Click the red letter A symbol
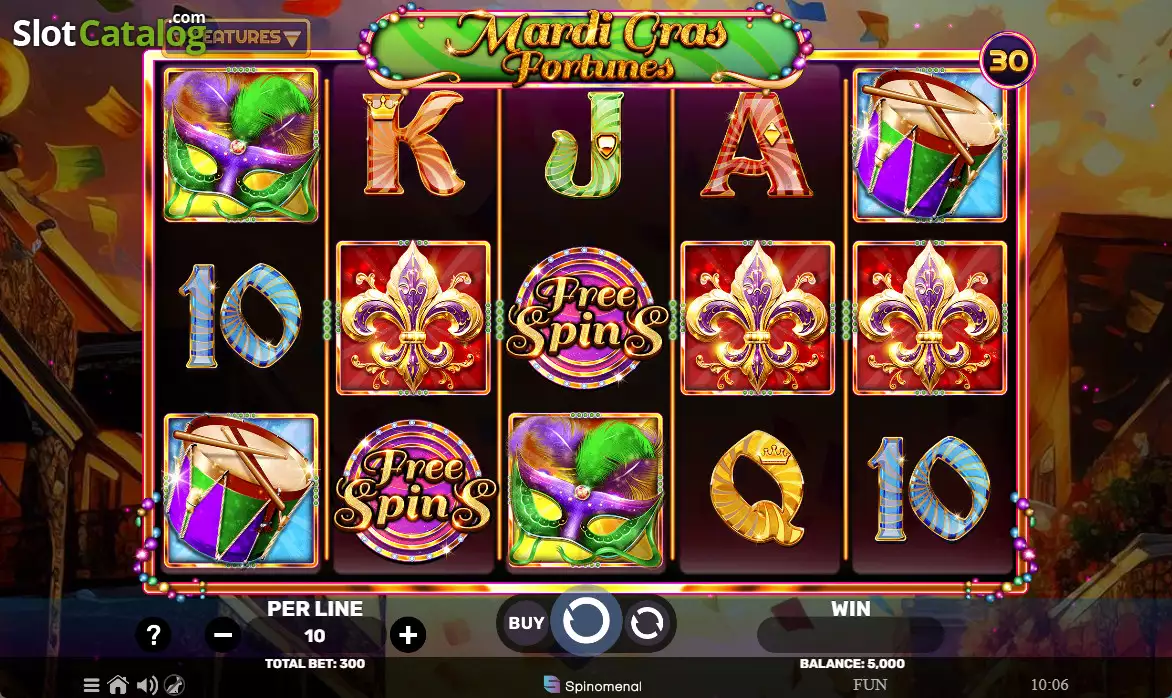Screen dimensions: 1172x698 click(756, 145)
